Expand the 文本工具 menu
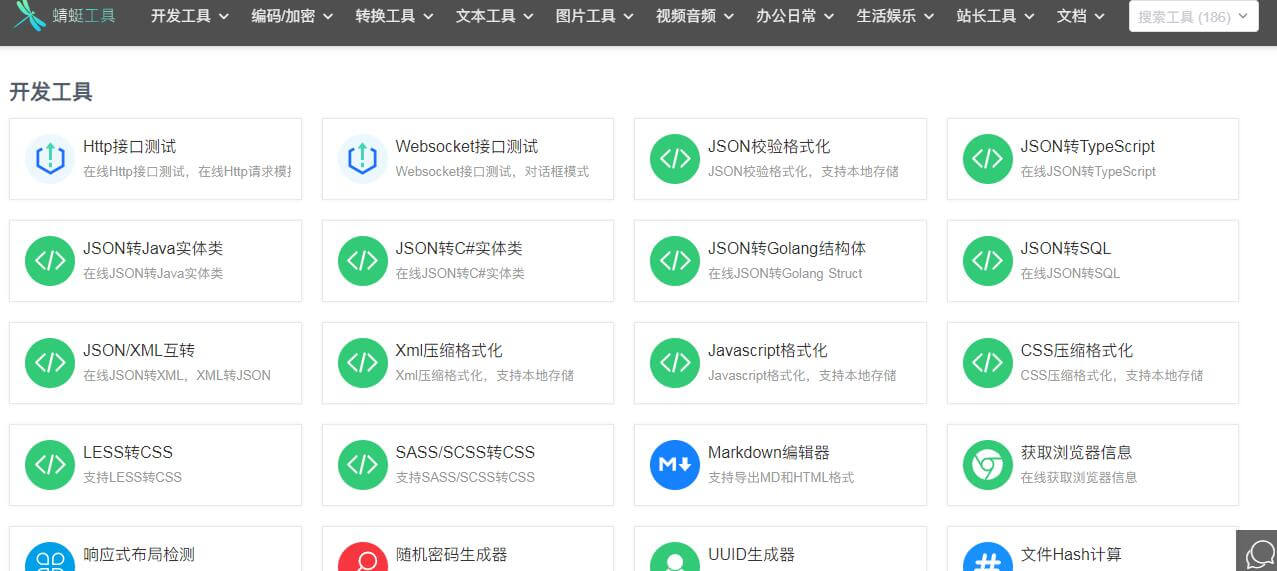Screen dimensions: 1277x571 click(x=494, y=16)
